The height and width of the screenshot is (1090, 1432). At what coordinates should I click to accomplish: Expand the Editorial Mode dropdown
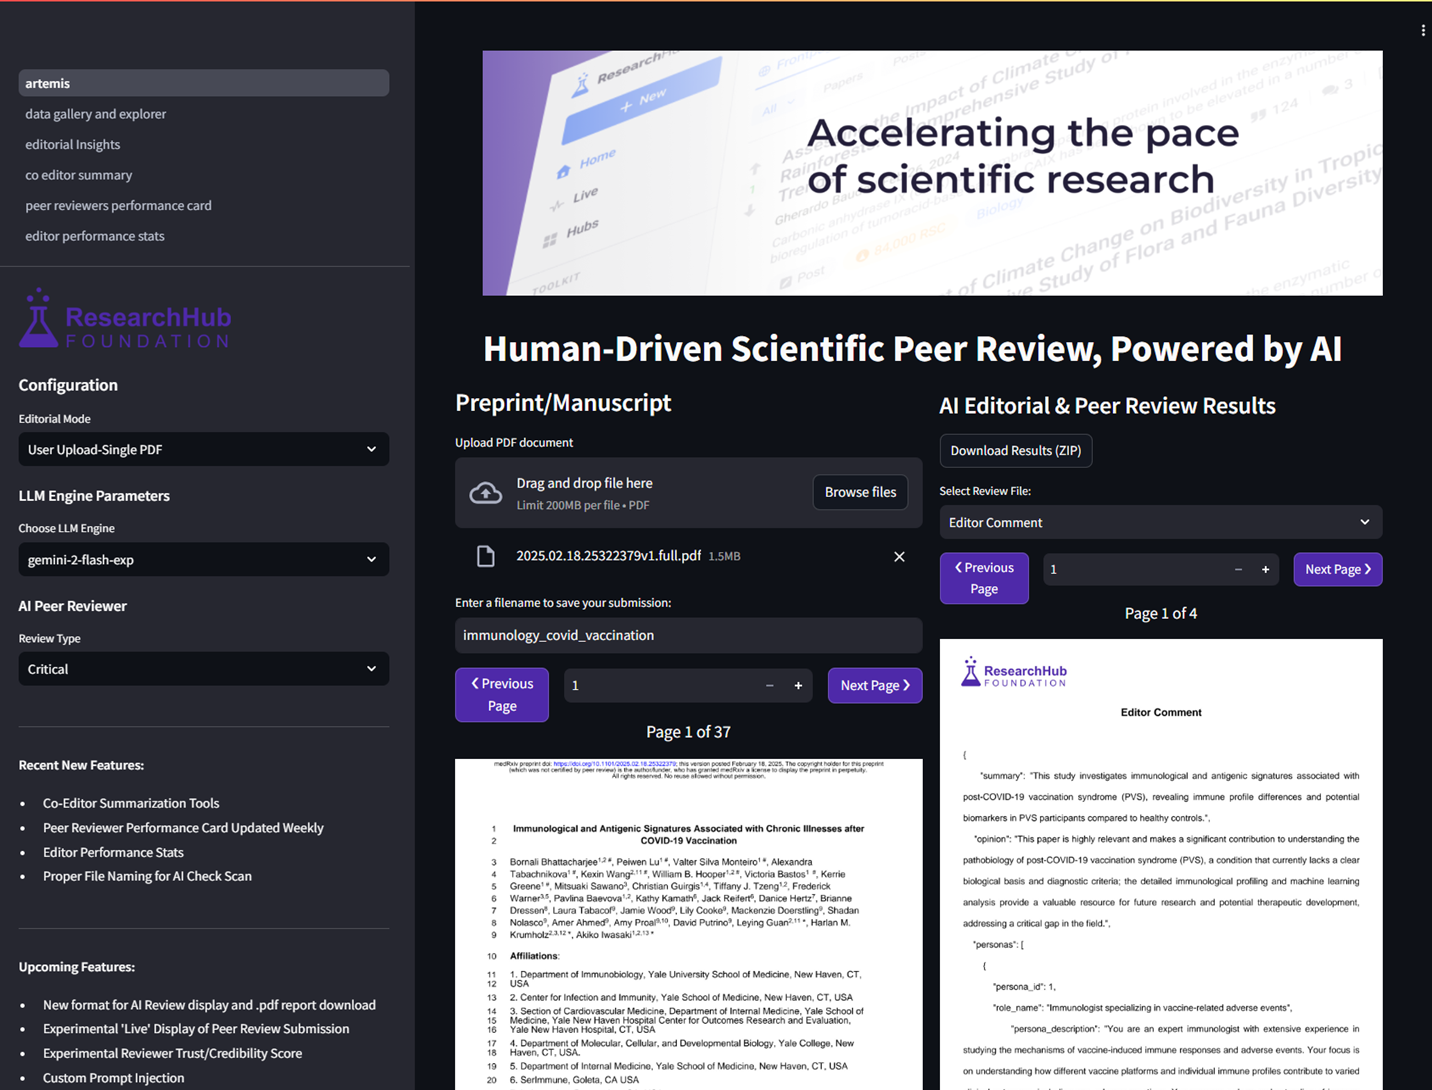(203, 450)
